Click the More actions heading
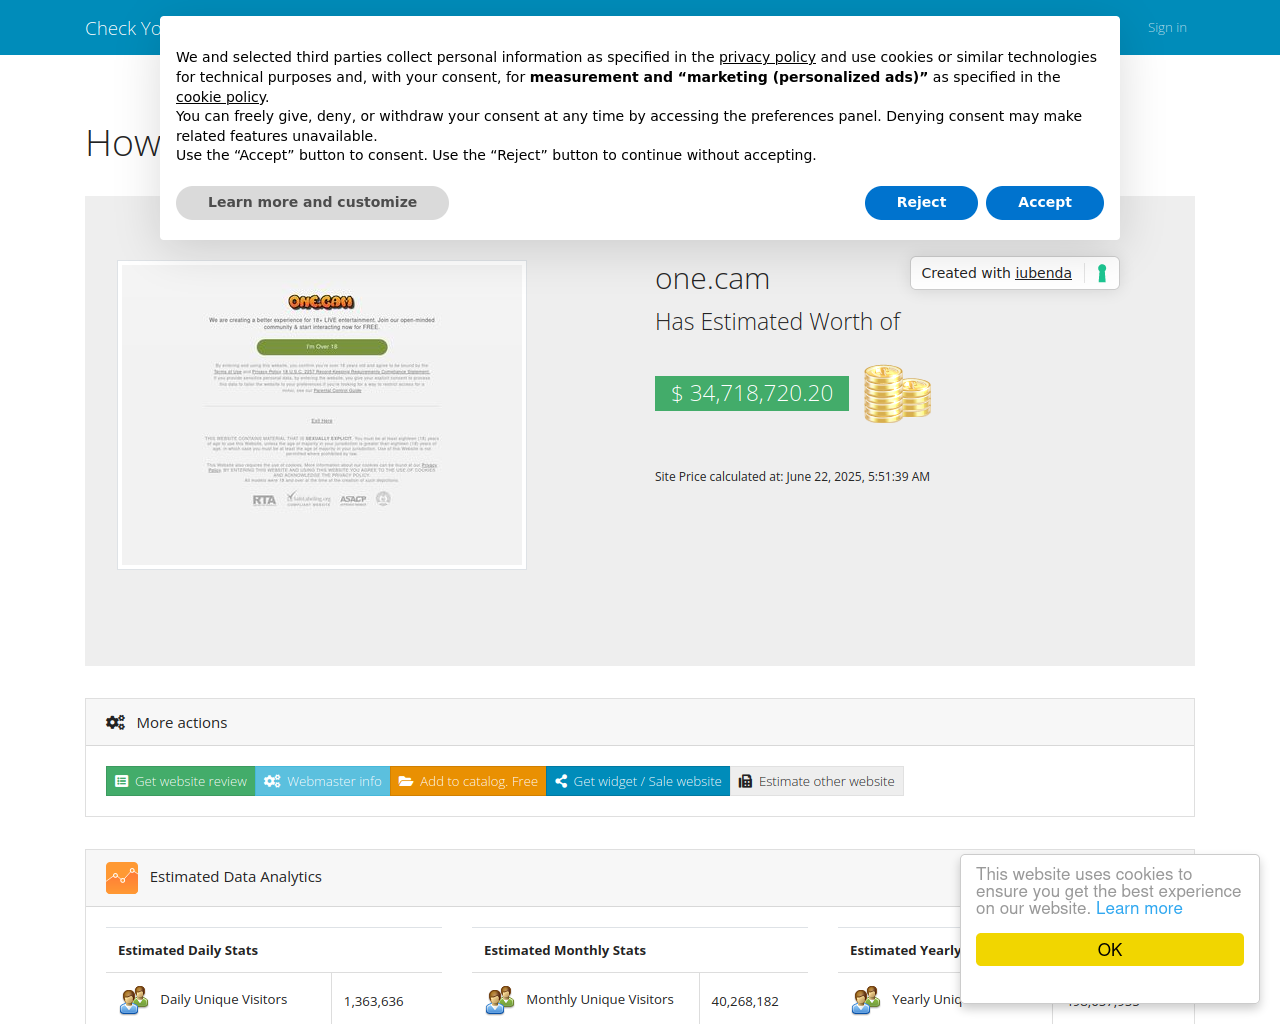The height and width of the screenshot is (1024, 1280). (x=182, y=722)
